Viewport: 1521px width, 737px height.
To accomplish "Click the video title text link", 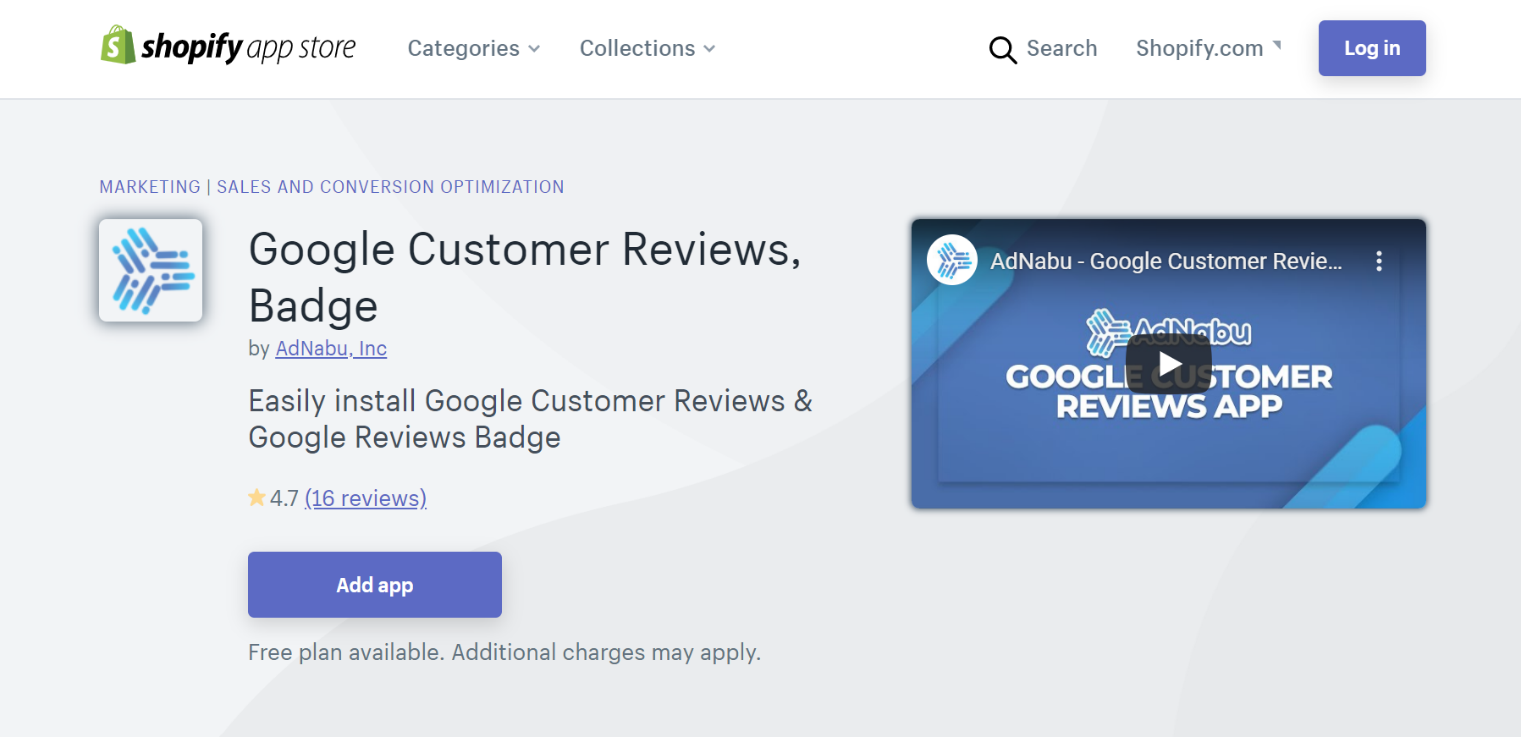I will click(1166, 262).
